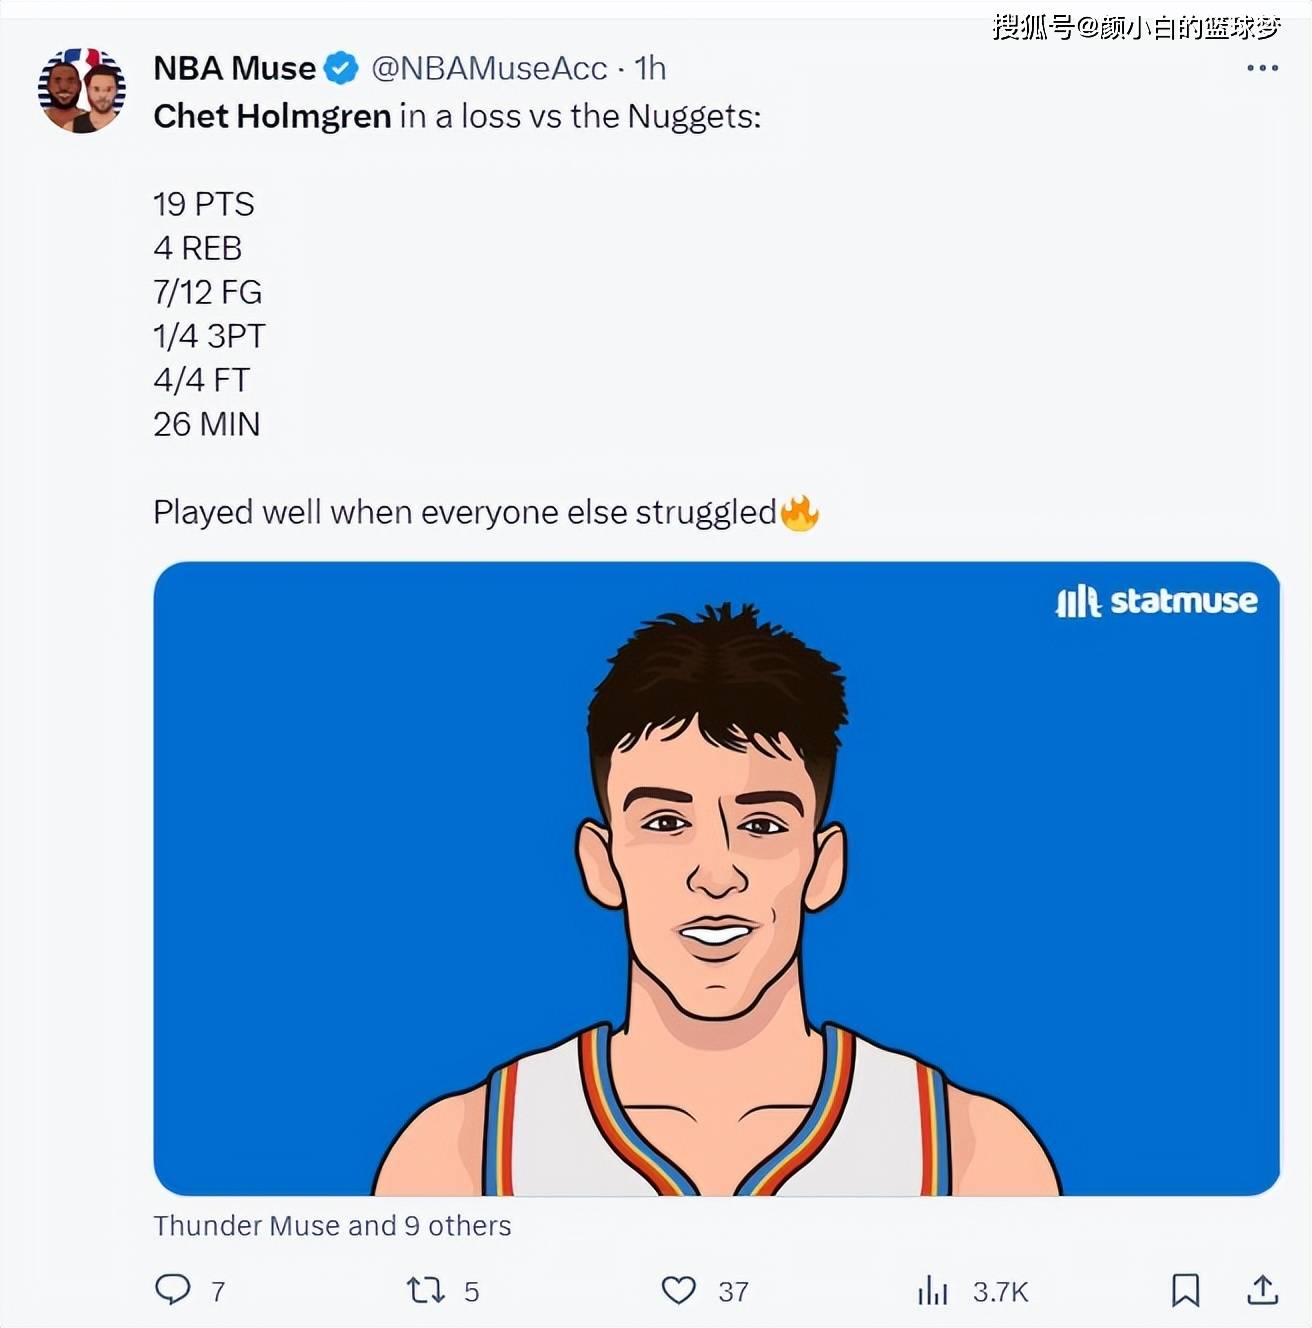
Task: Like the post with heart icon
Action: [679, 1290]
